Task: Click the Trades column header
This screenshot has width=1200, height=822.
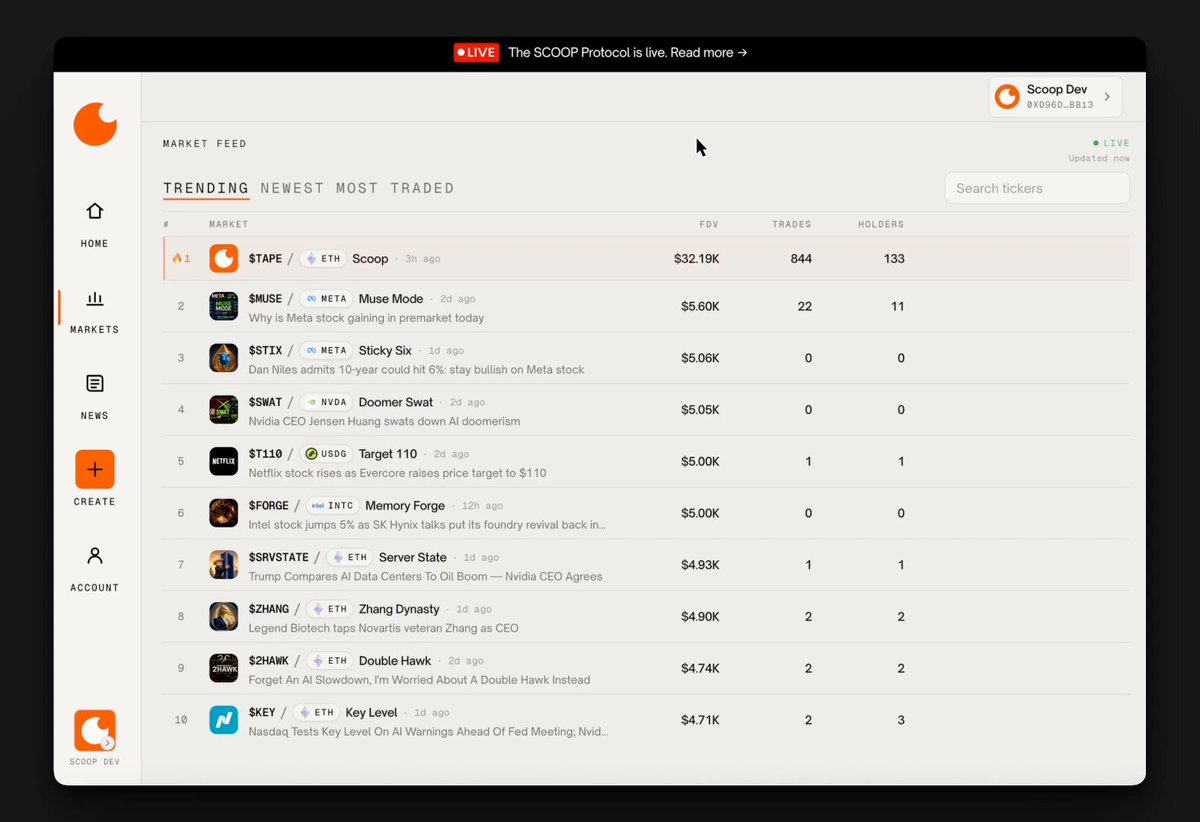Action: 792,224
